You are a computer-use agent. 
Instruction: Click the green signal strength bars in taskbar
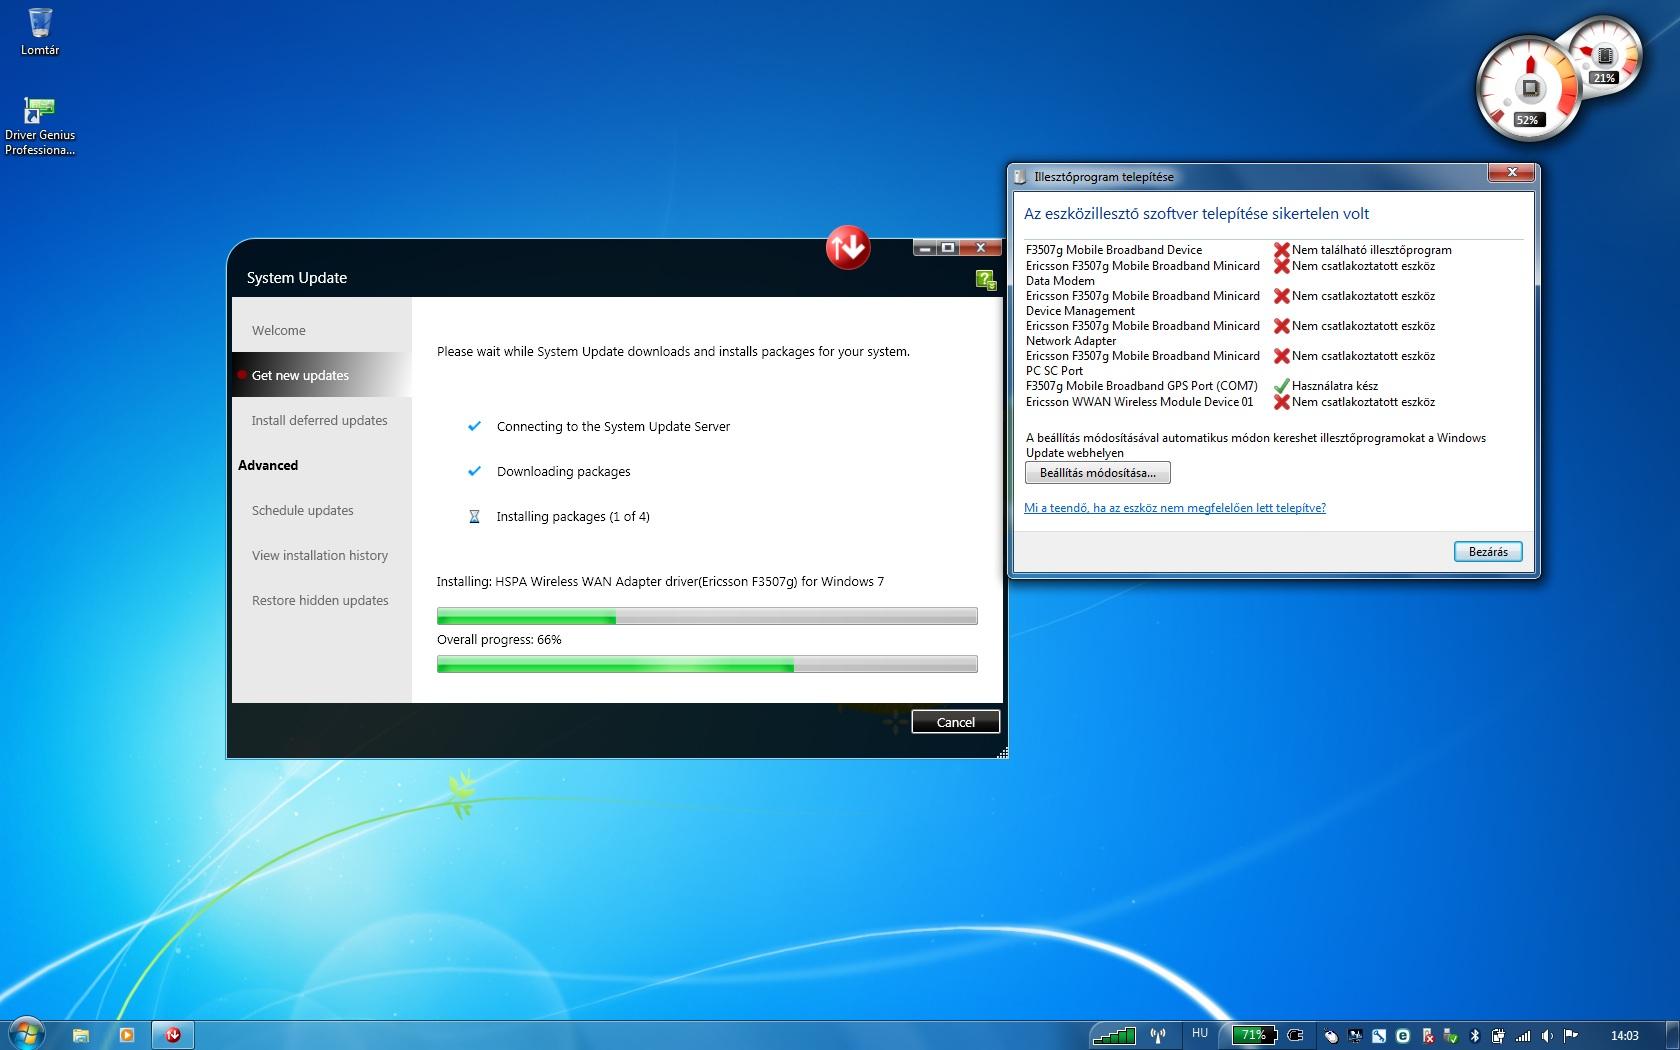click(x=1114, y=1036)
